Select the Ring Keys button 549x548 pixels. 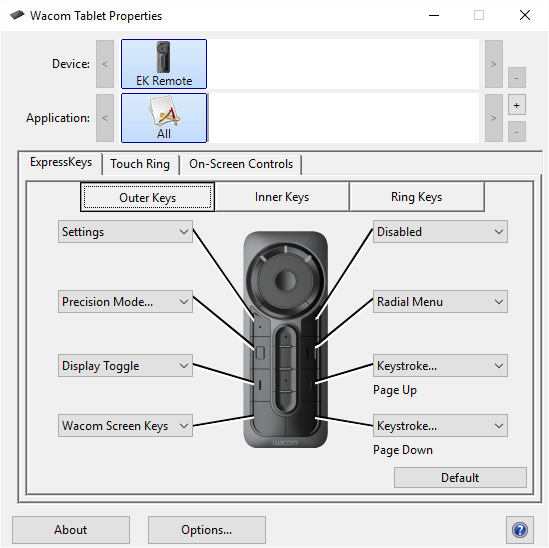pyautogui.click(x=417, y=196)
